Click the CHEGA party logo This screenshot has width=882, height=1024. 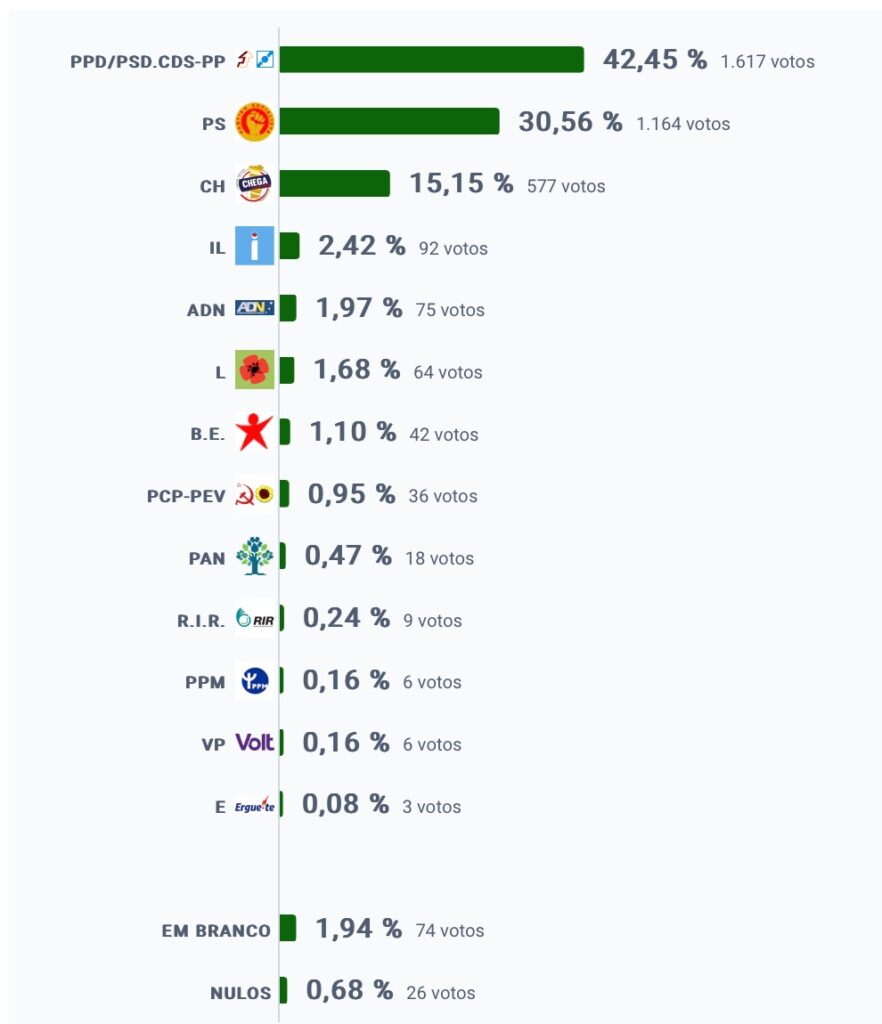pos(255,184)
